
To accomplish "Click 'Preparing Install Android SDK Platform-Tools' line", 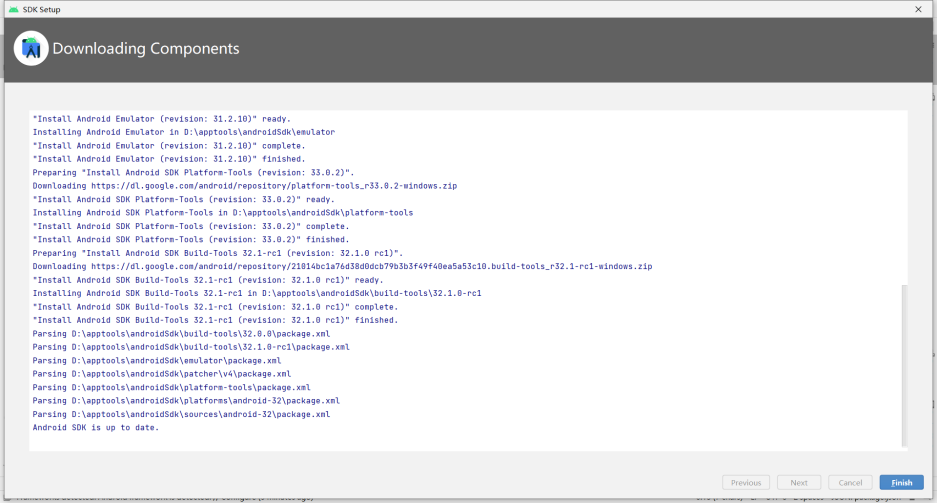I will (x=193, y=173).
